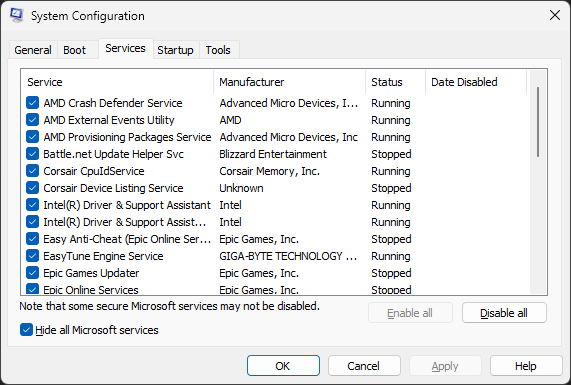This screenshot has height=385, width=571.
Task: Open Help for System Configuration
Action: point(526,366)
